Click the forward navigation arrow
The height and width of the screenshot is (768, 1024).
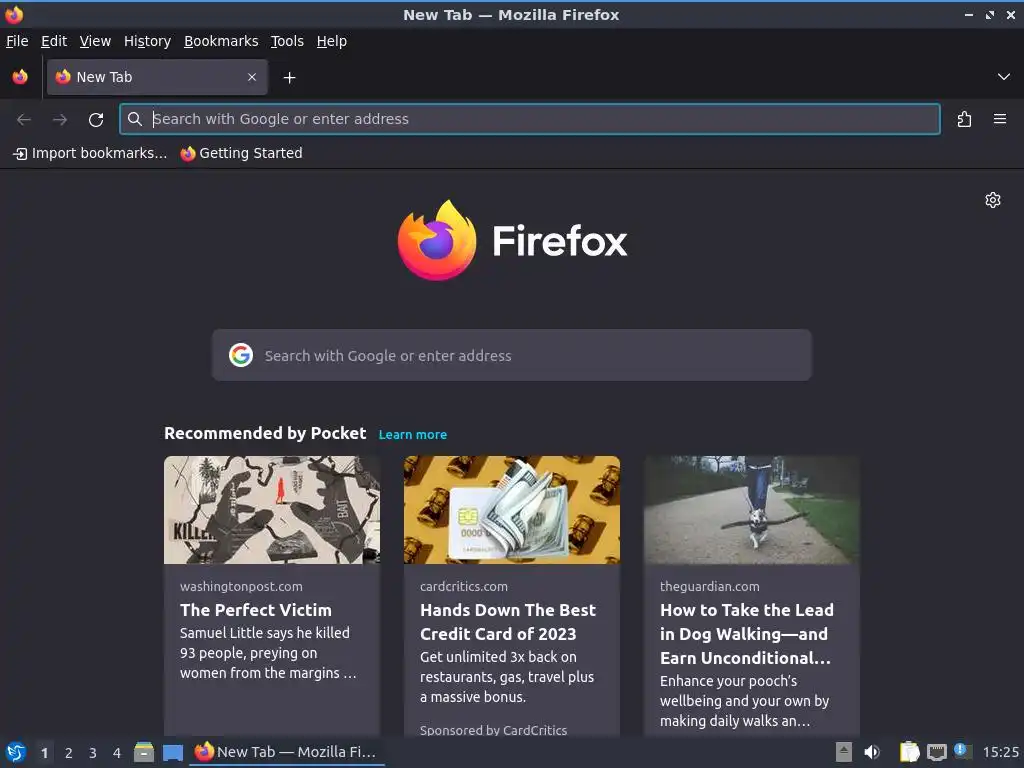(60, 120)
